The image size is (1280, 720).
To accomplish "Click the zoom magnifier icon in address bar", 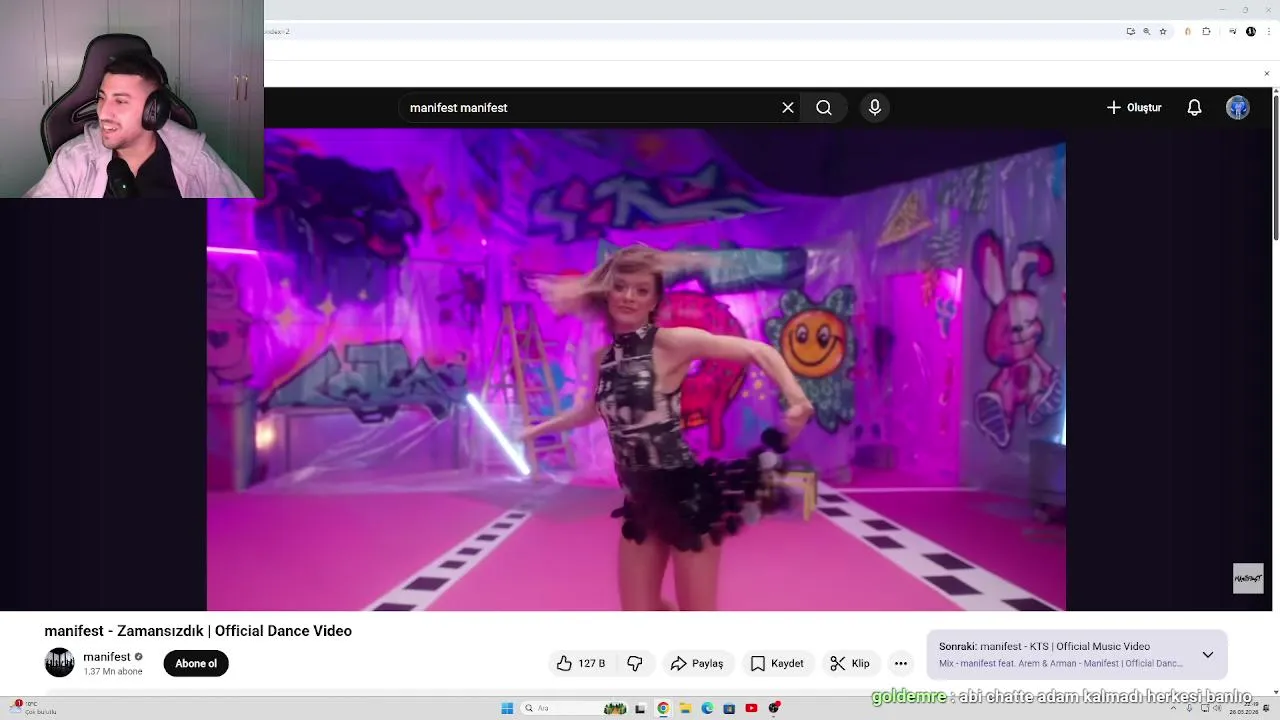I will pyautogui.click(x=1147, y=31).
